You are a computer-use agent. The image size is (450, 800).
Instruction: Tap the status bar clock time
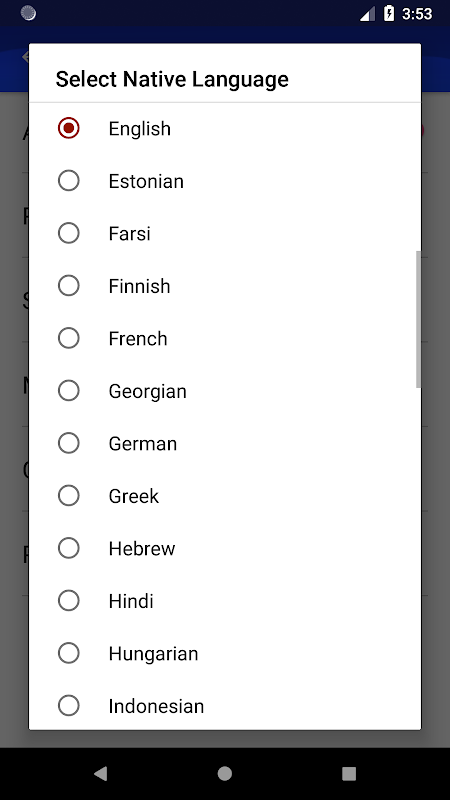click(x=417, y=14)
